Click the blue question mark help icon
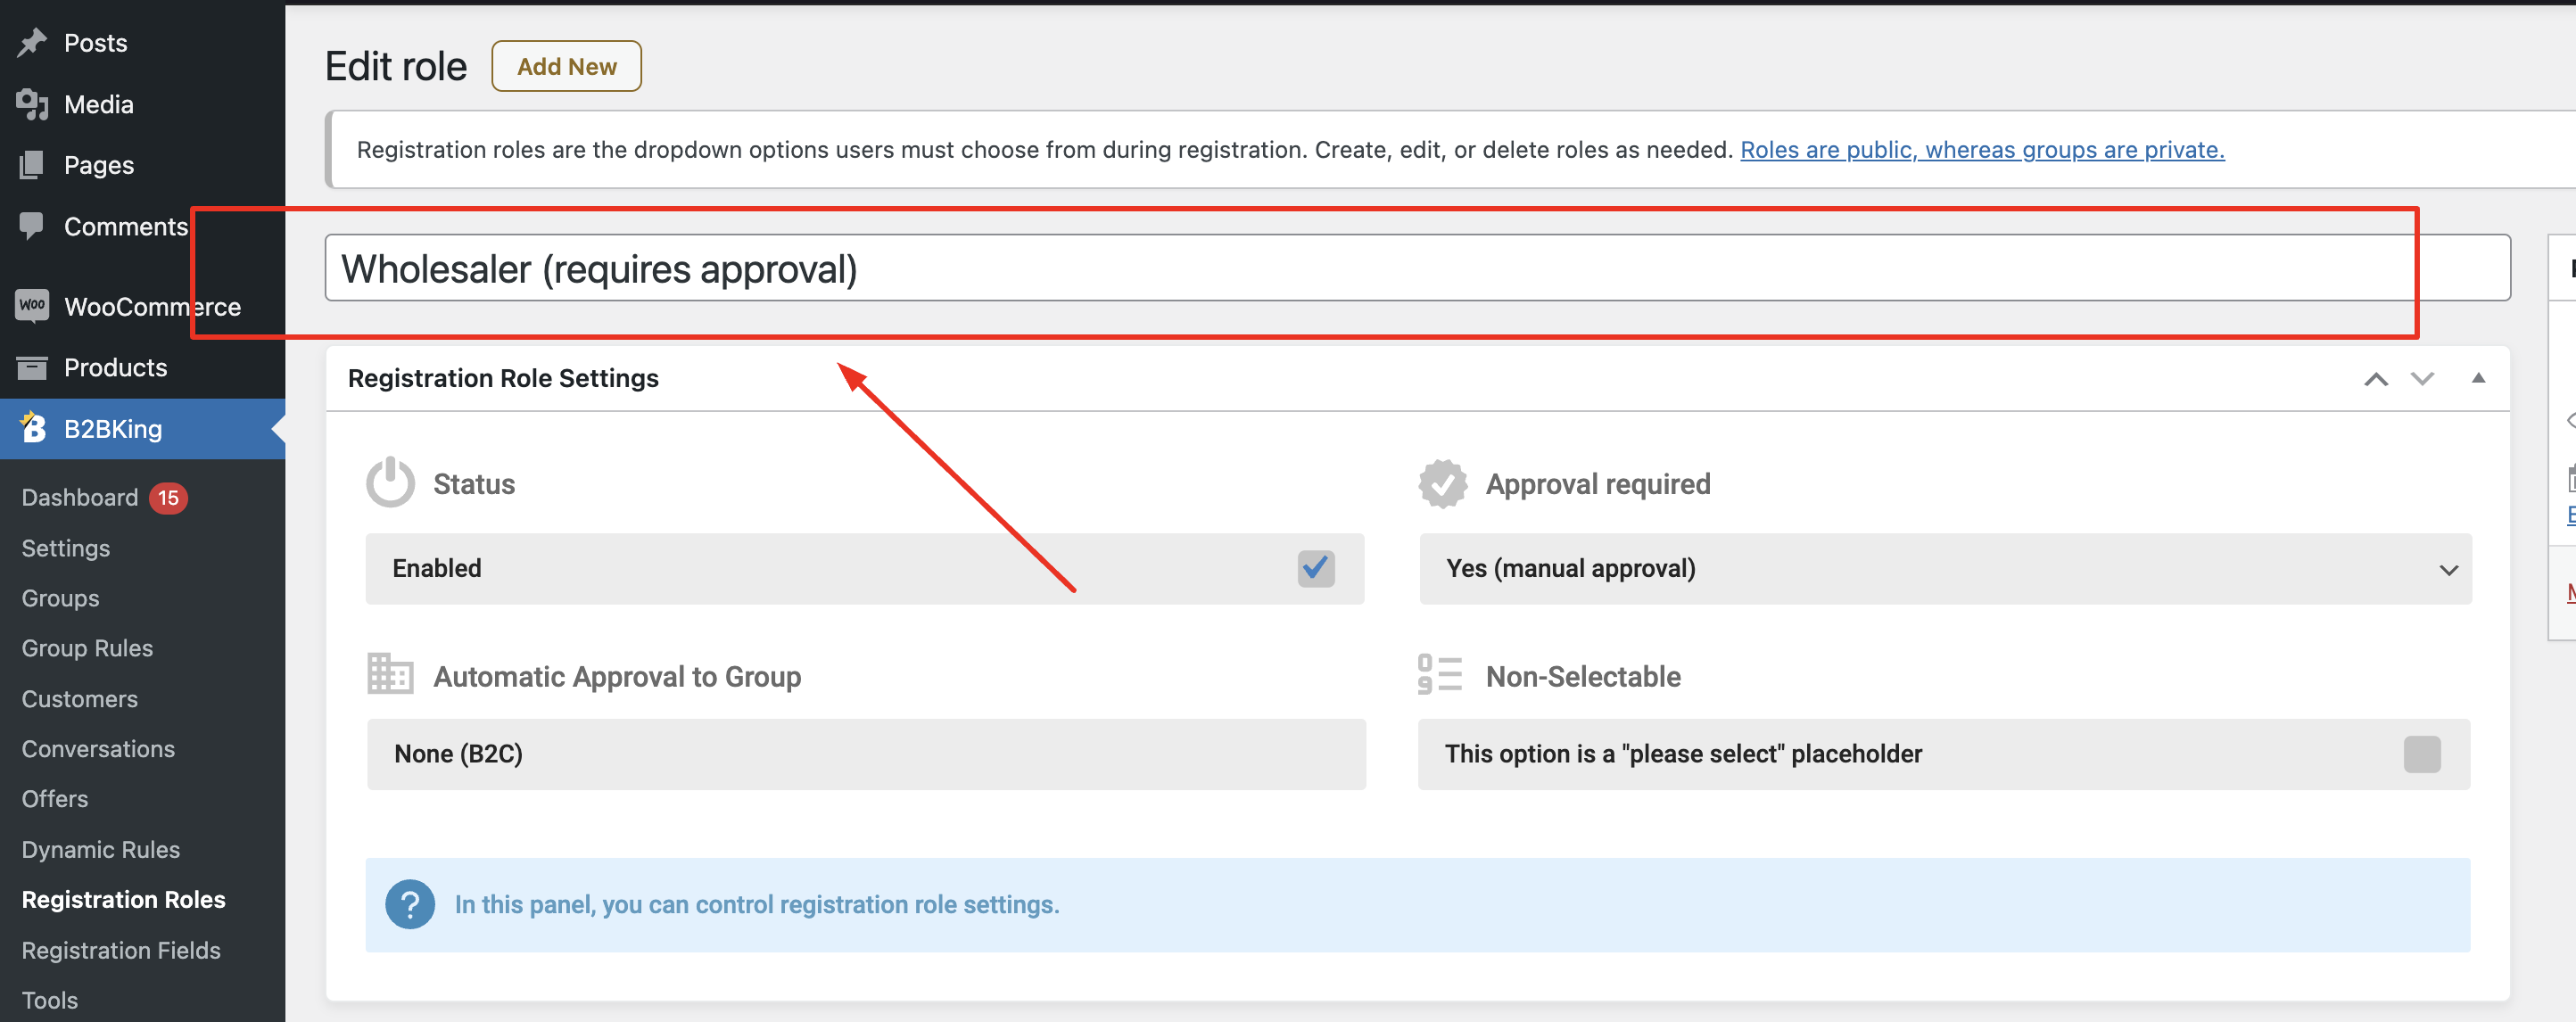Screen dimensions: 2576x1022 point(410,904)
